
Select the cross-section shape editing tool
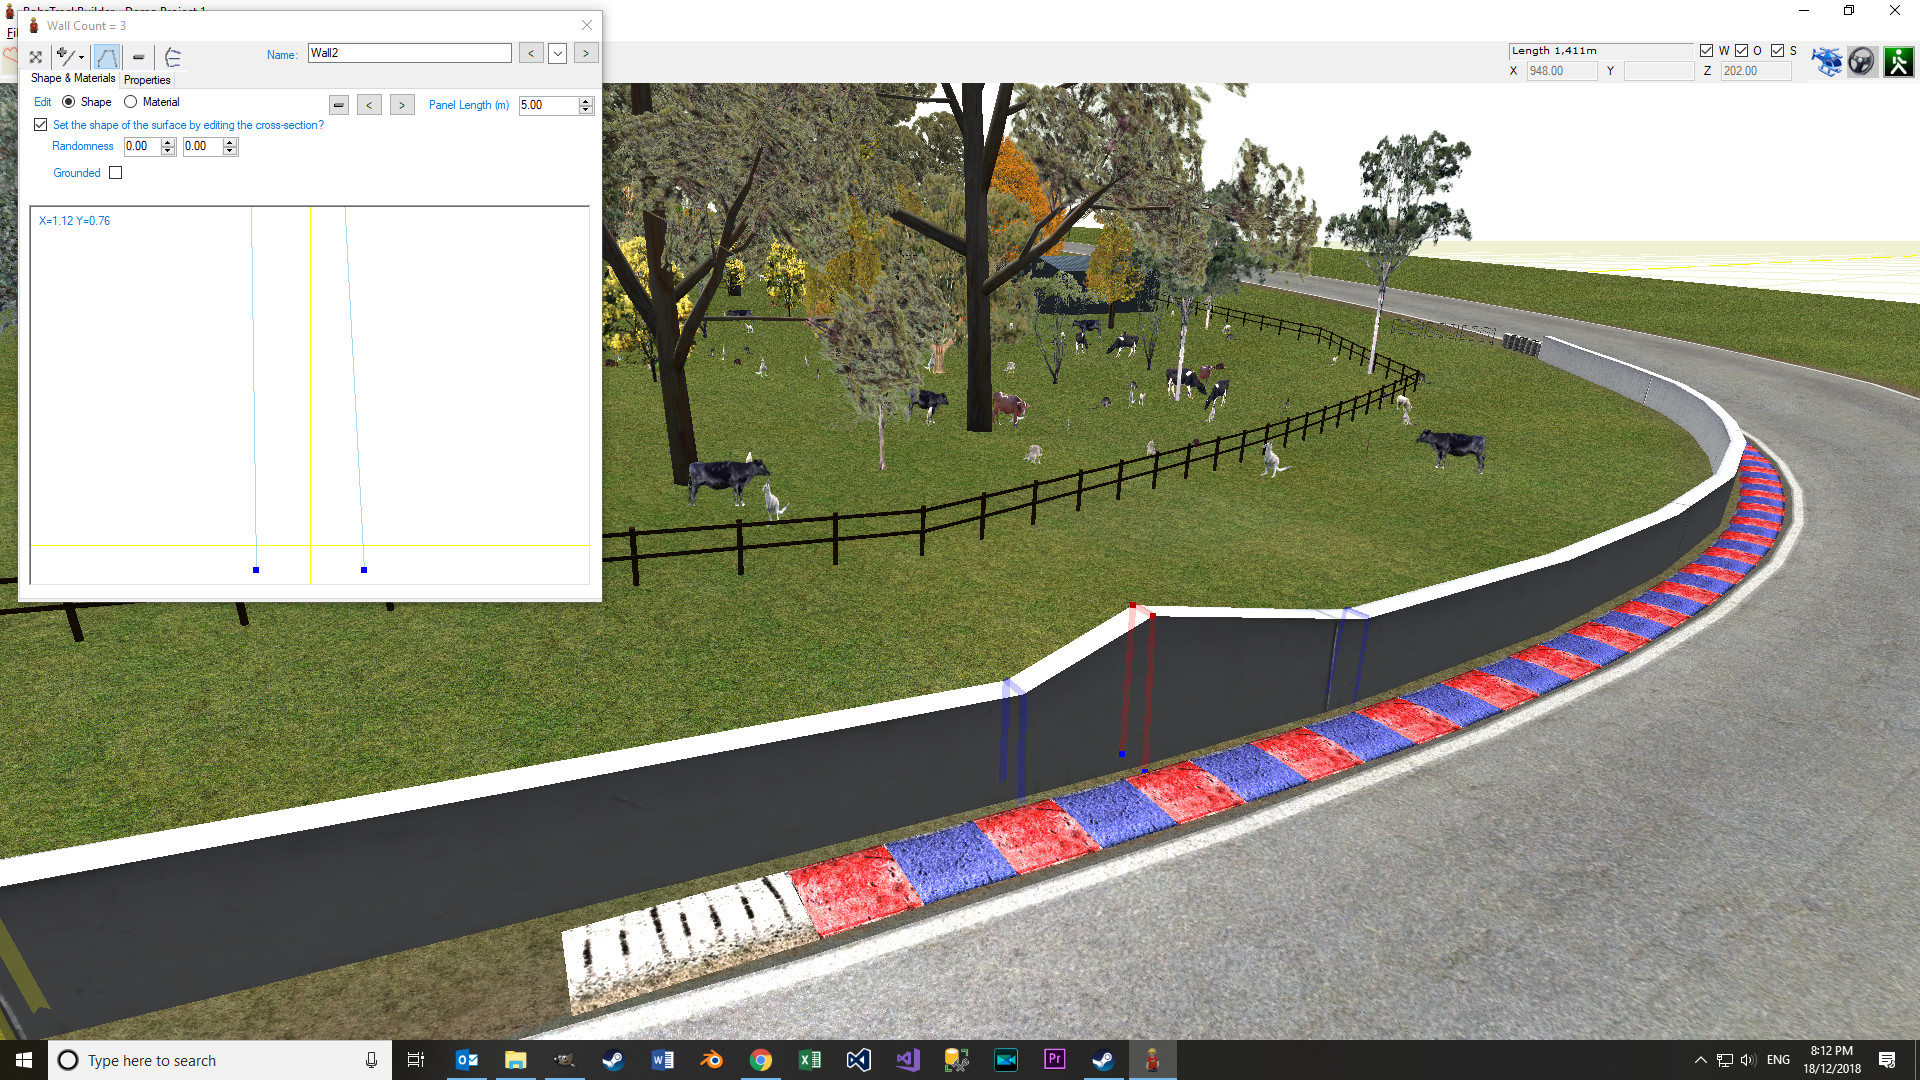tap(107, 57)
